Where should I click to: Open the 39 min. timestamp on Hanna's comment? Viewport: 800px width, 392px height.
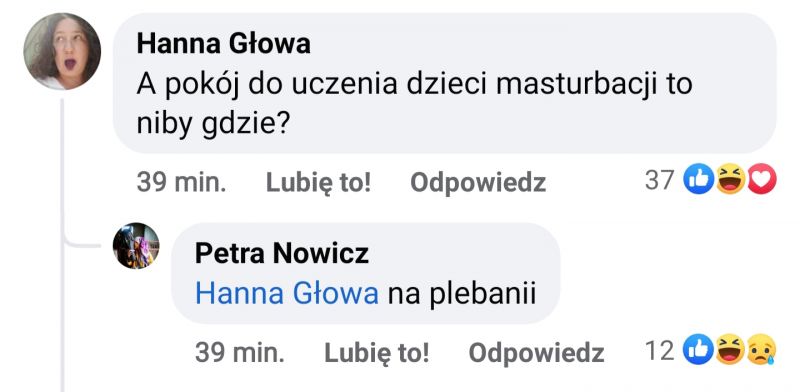[x=181, y=182]
